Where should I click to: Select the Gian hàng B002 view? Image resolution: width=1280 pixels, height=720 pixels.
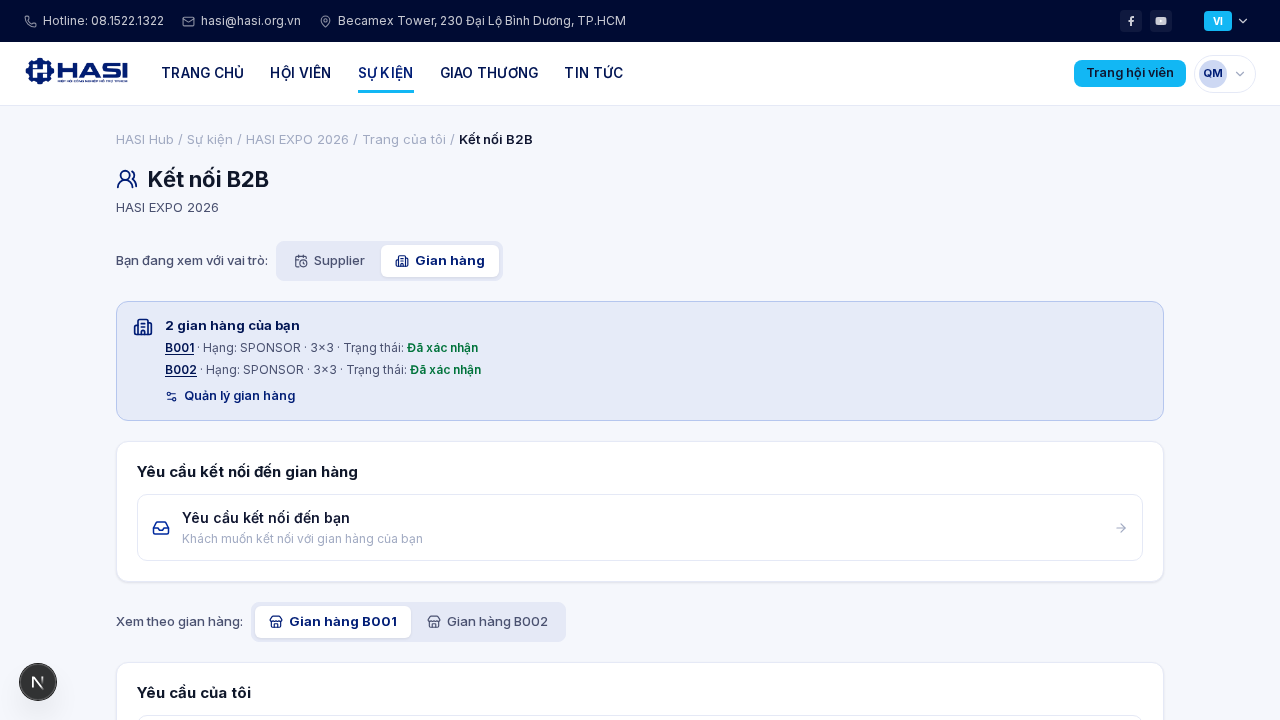(x=487, y=622)
